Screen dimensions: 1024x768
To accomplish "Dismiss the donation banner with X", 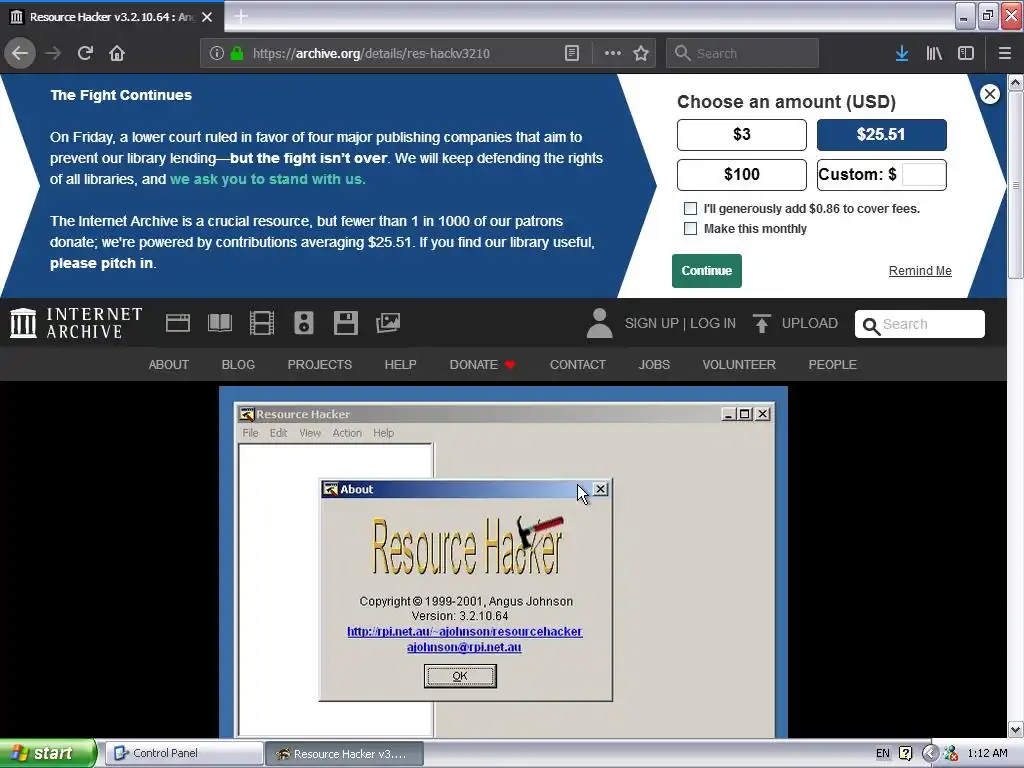I will 990,94.
